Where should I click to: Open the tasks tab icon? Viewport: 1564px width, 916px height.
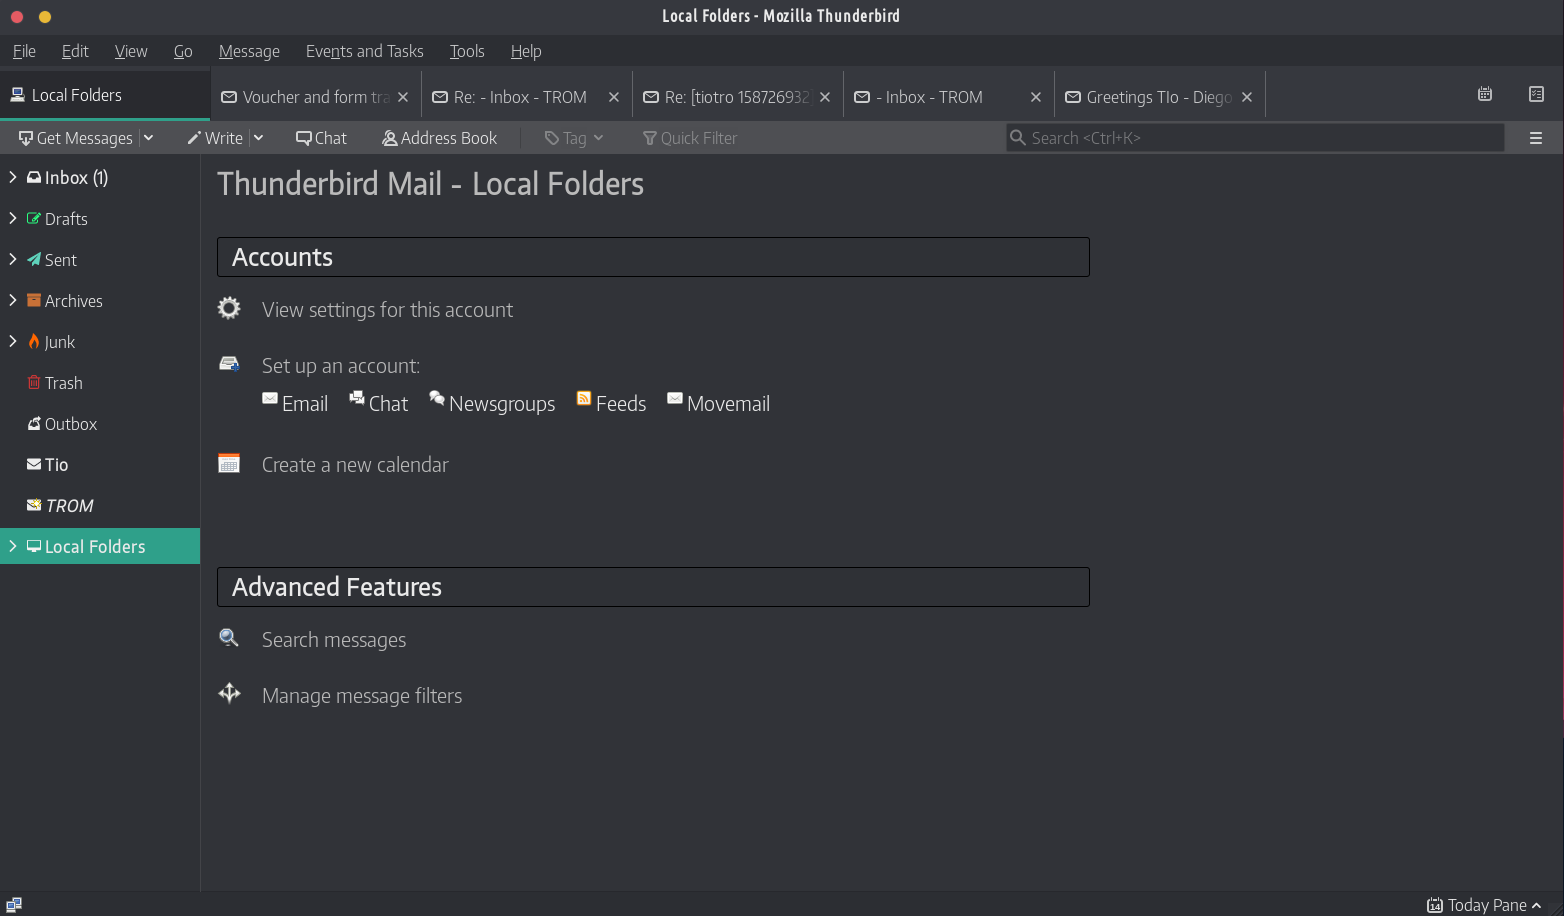pyautogui.click(x=1537, y=94)
